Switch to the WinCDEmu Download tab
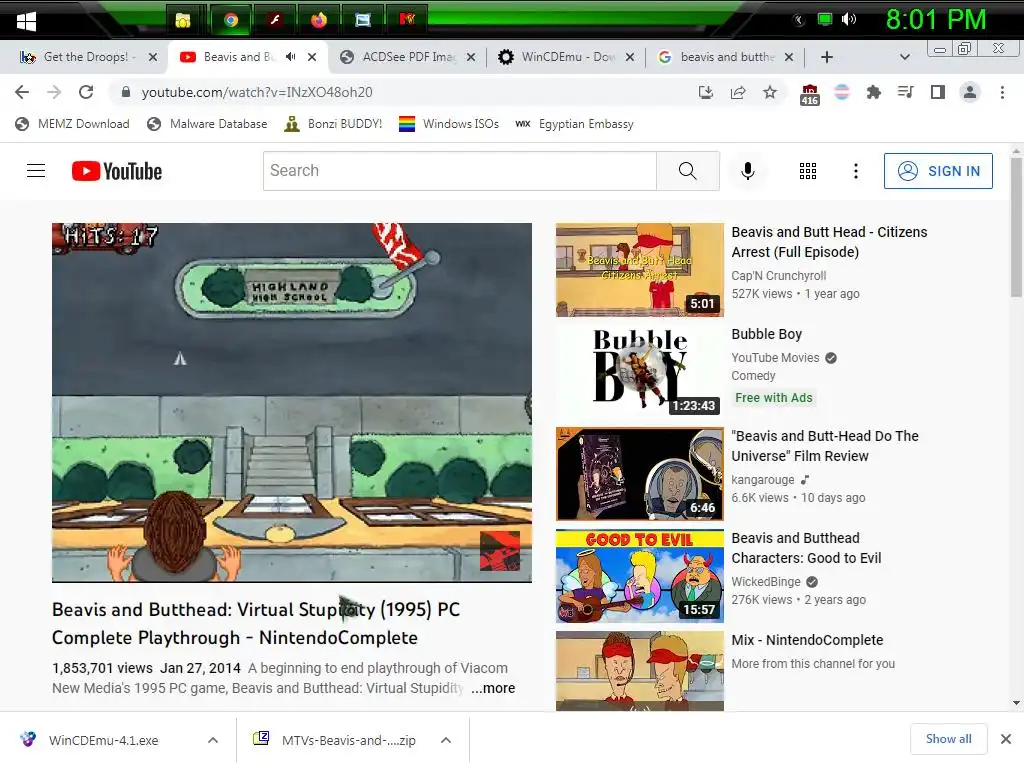 tap(567, 57)
